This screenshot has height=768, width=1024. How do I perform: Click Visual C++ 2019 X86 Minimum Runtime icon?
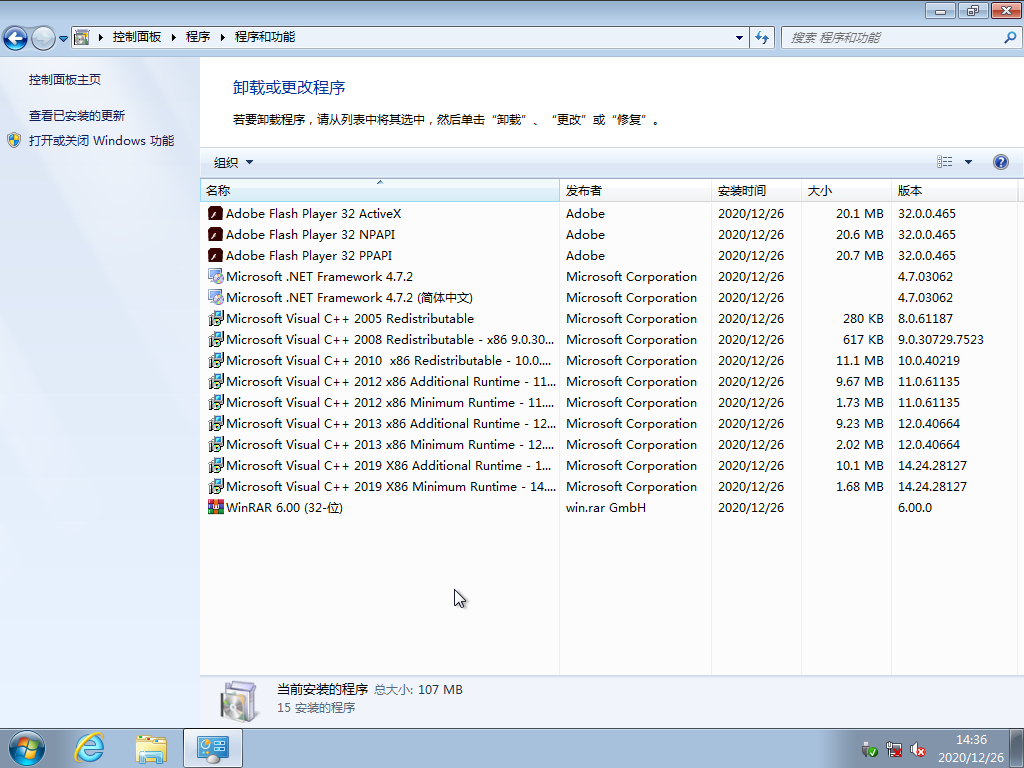(216, 487)
